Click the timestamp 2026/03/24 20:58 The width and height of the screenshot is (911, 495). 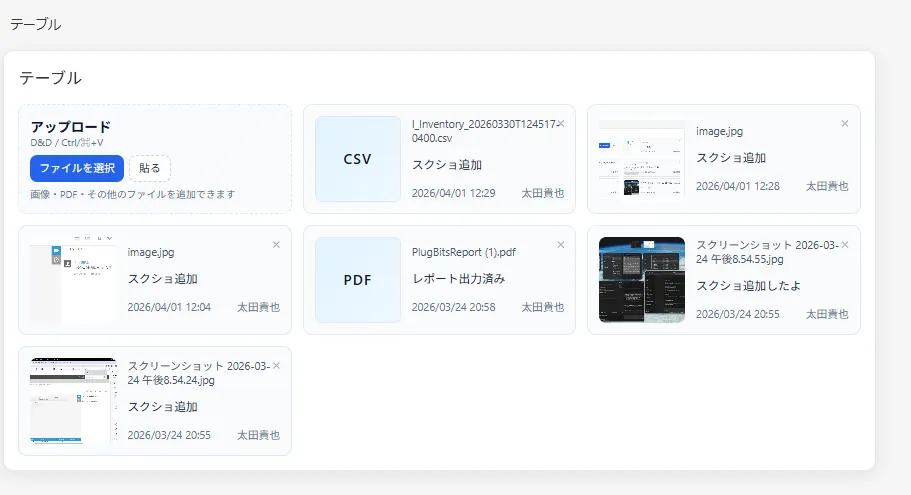(x=454, y=307)
